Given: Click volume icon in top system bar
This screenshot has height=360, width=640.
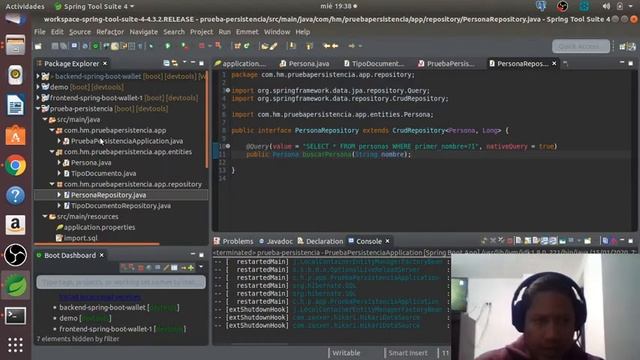Looking at the screenshot, I should coord(606,6).
